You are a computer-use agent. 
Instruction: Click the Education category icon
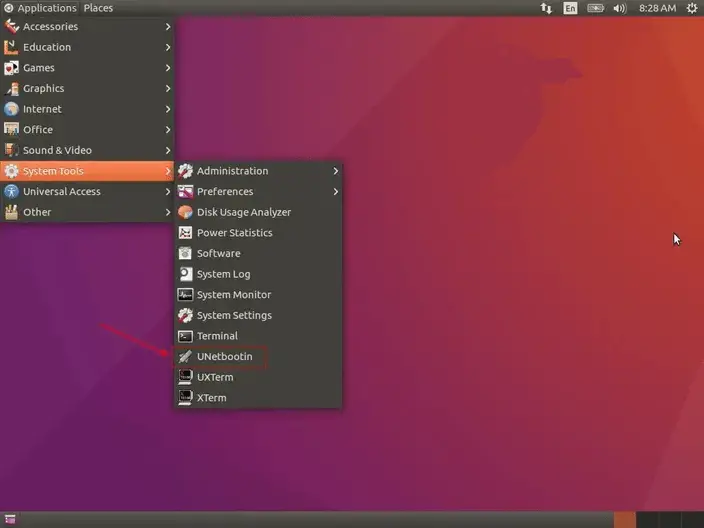click(x=11, y=47)
